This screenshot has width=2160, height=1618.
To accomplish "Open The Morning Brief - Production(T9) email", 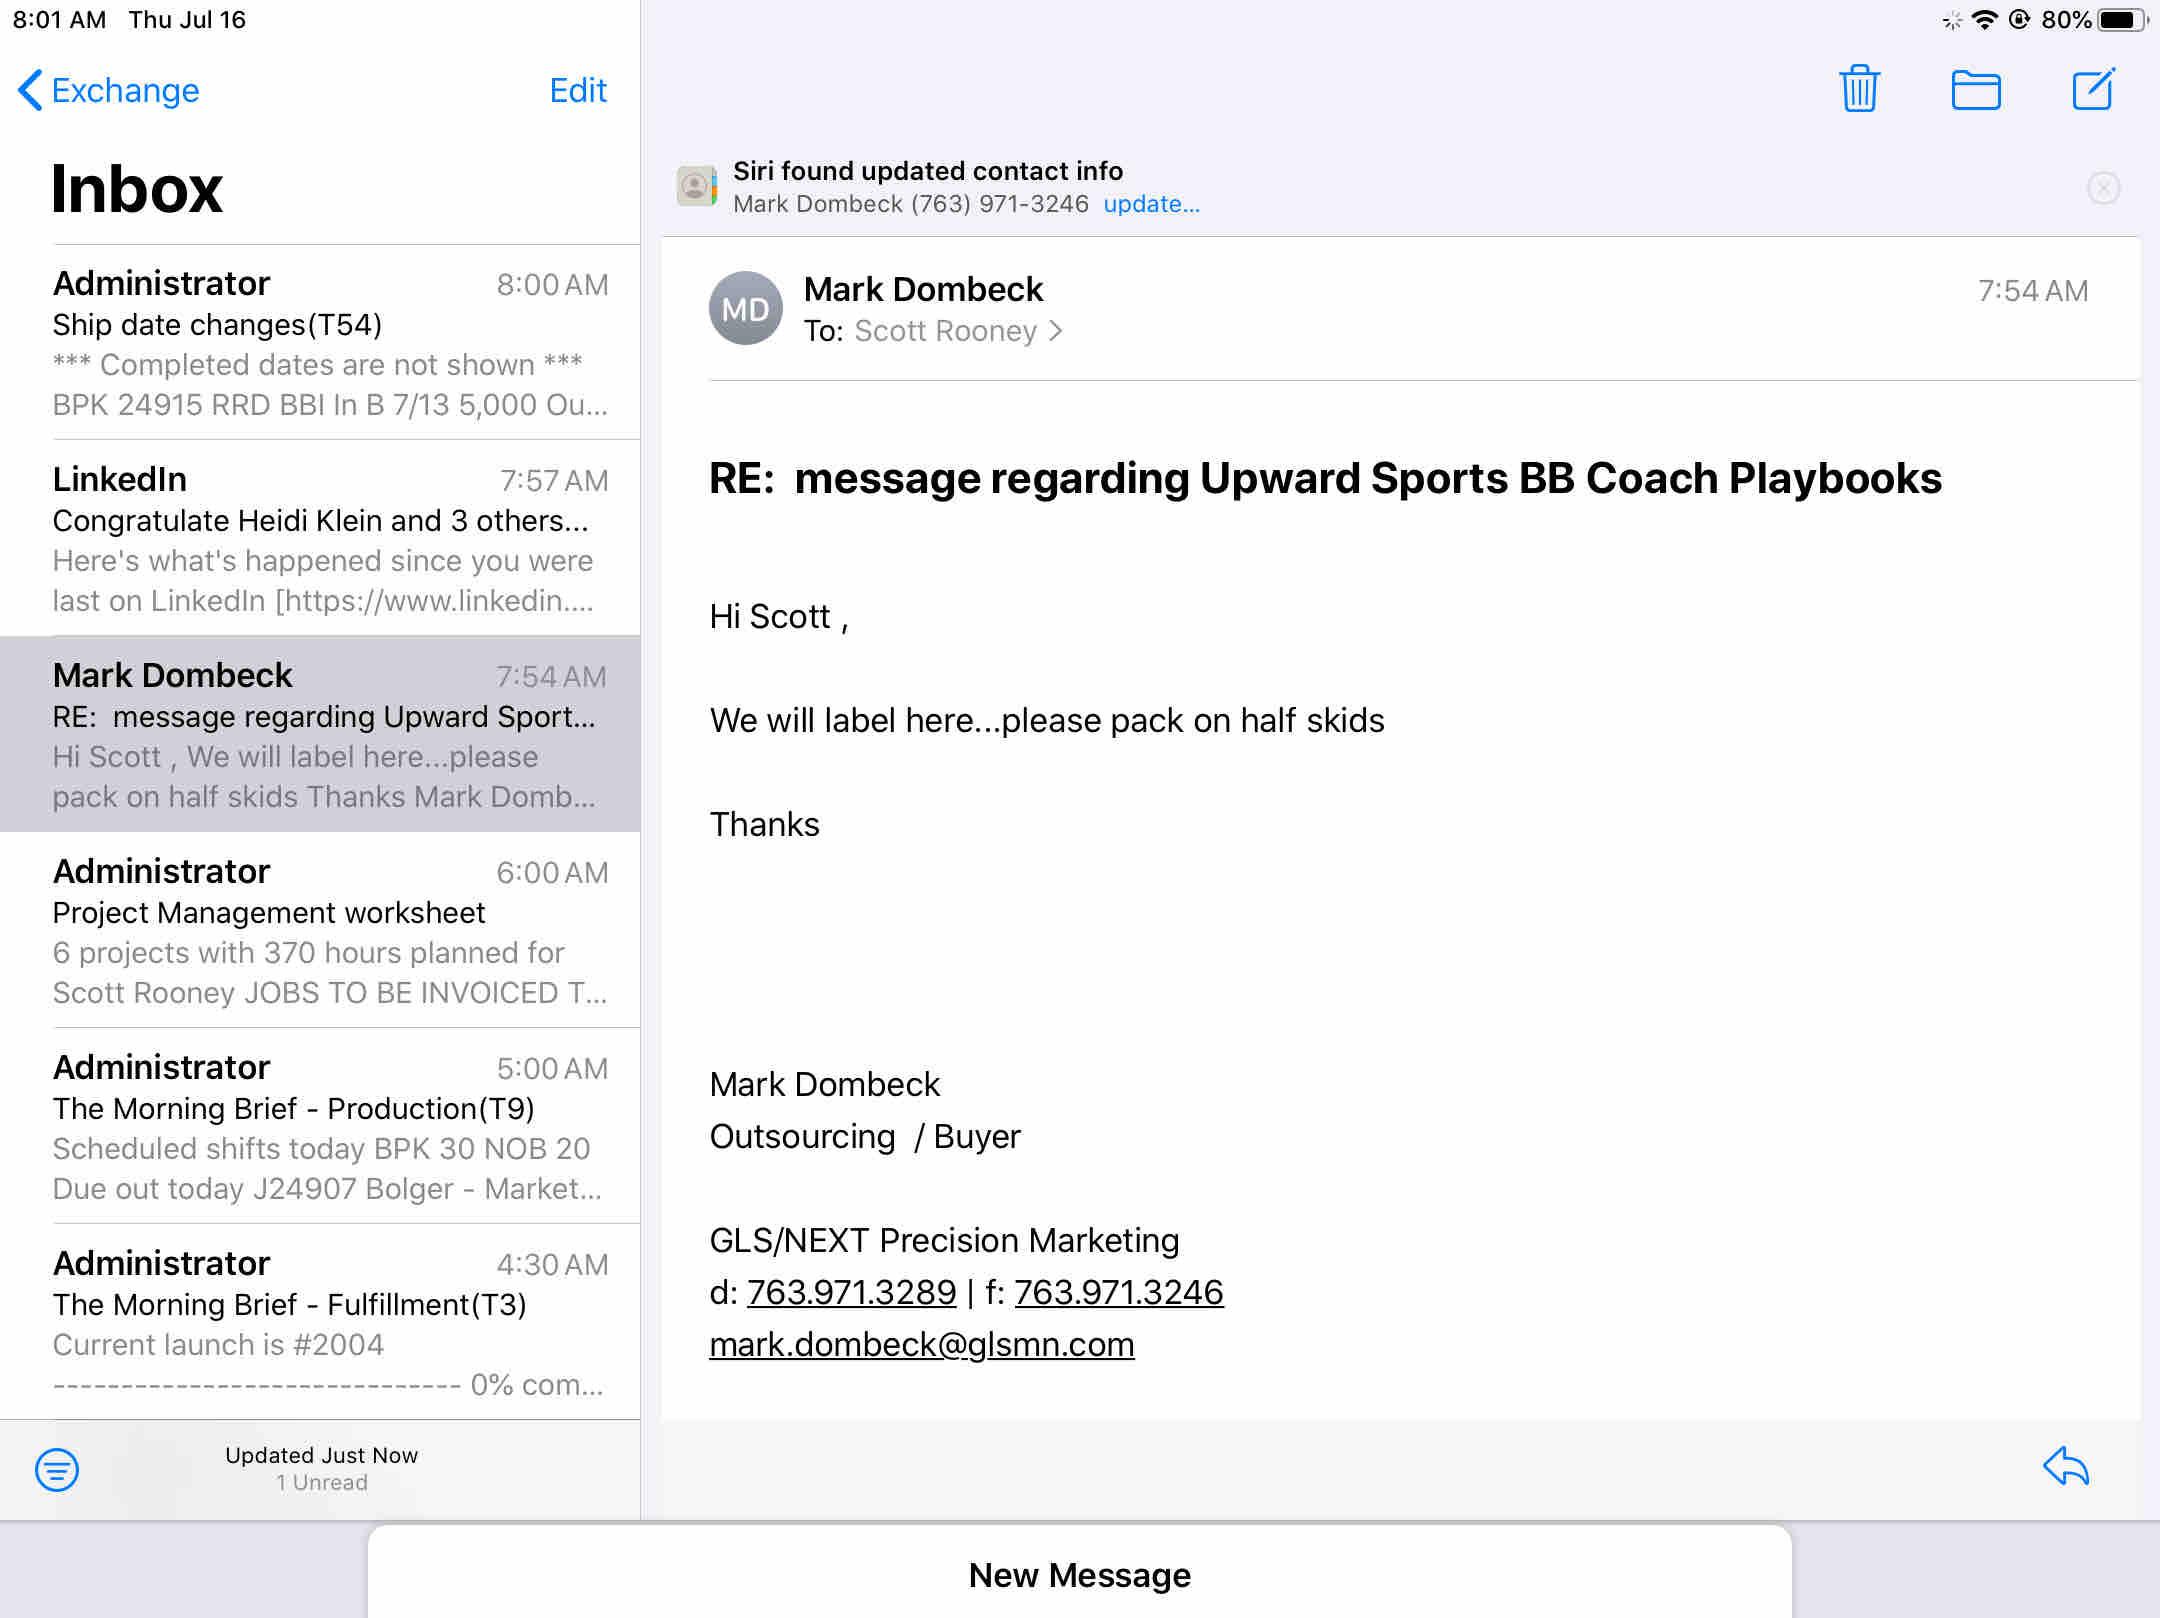I will [330, 1126].
